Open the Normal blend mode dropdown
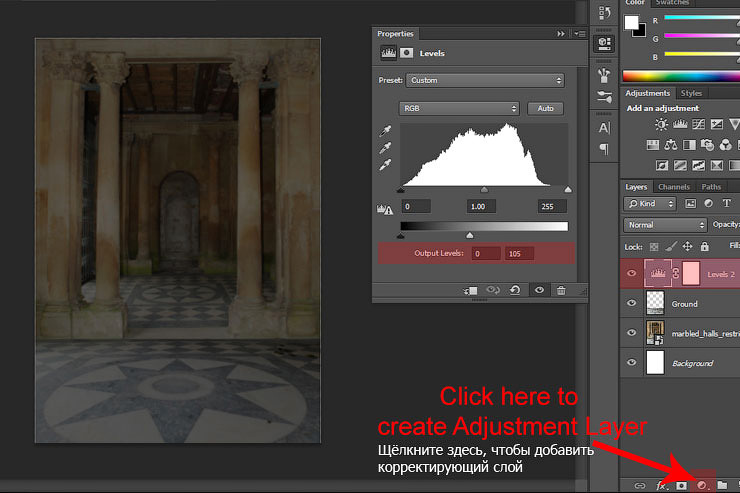Image resolution: width=740 pixels, height=493 pixels. [x=664, y=225]
